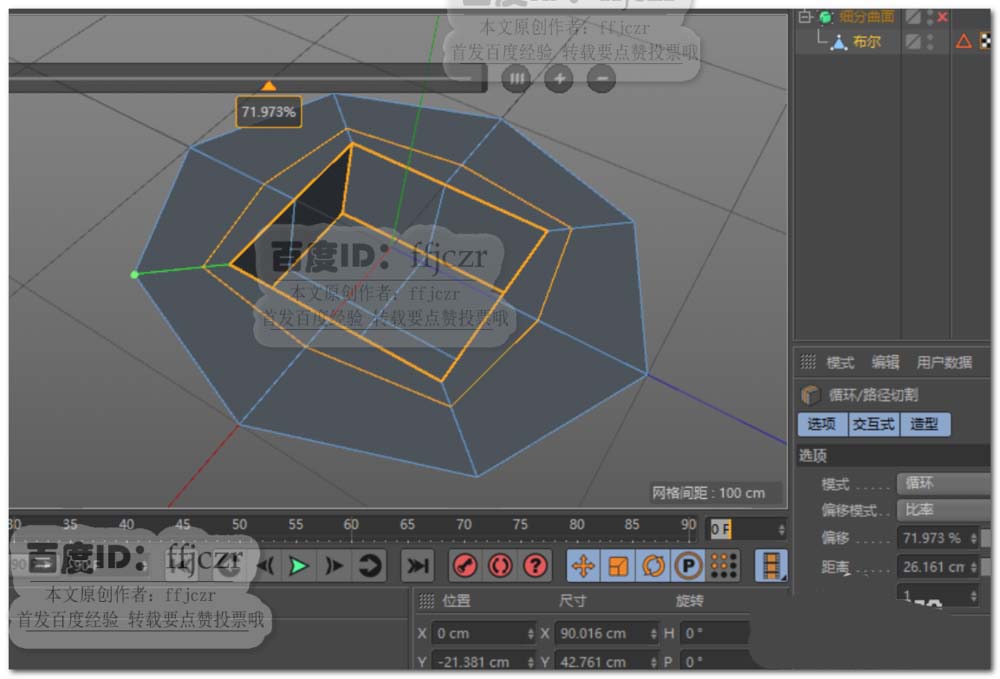The image size is (1000, 679).
Task: Collapse the 细分曲面 tree node
Action: click(x=803, y=17)
